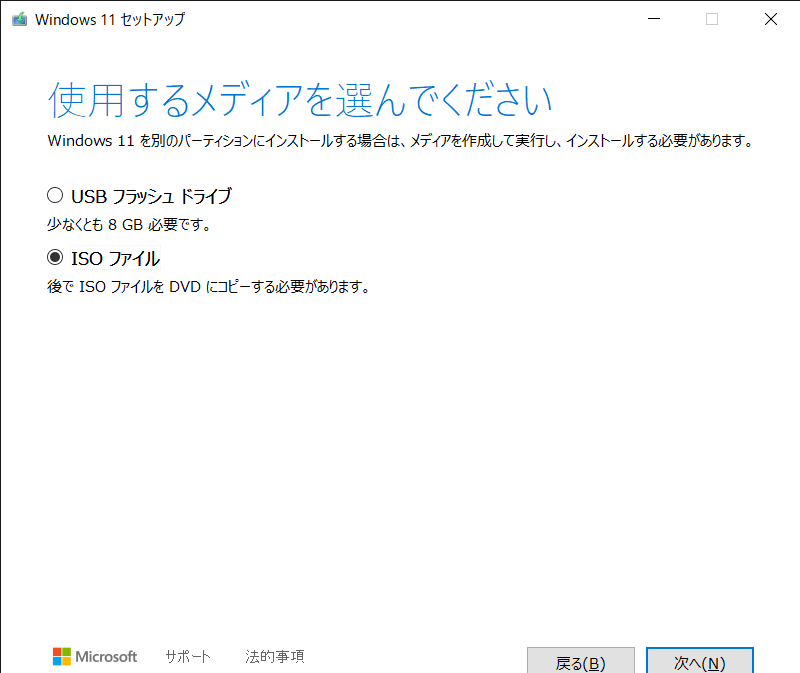This screenshot has width=800, height=673.
Task: Click the ISO ファイル label text
Action: 115,258
